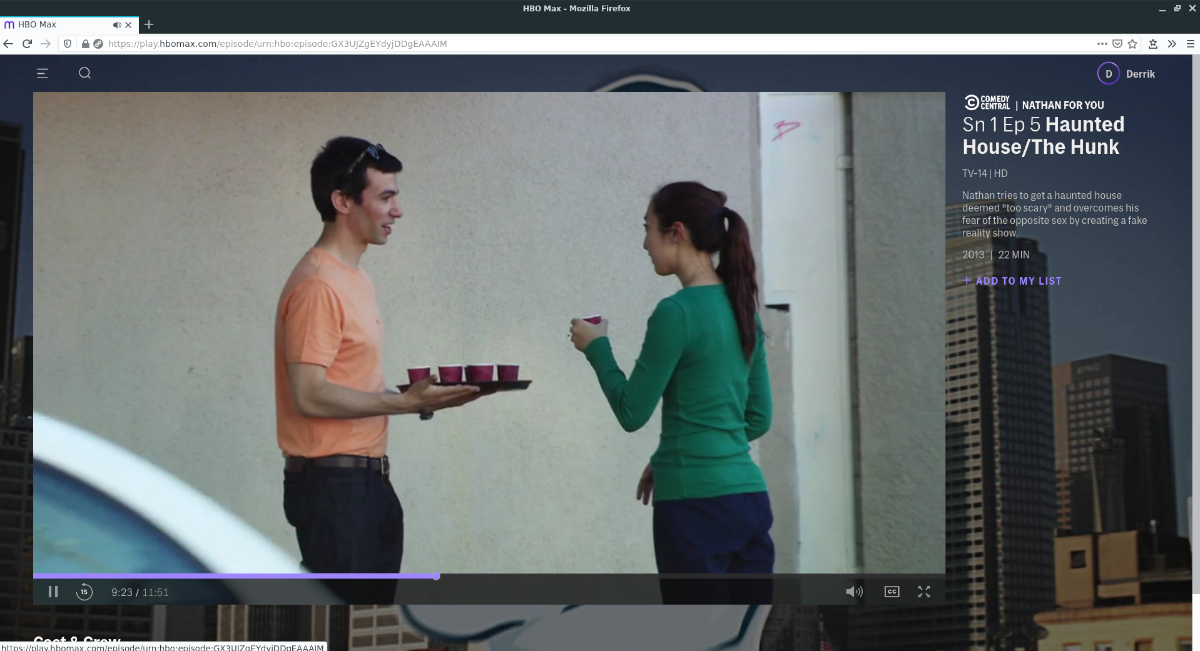The height and width of the screenshot is (651, 1200).
Task: Enter fullscreen video mode
Action: pyautogui.click(x=924, y=591)
